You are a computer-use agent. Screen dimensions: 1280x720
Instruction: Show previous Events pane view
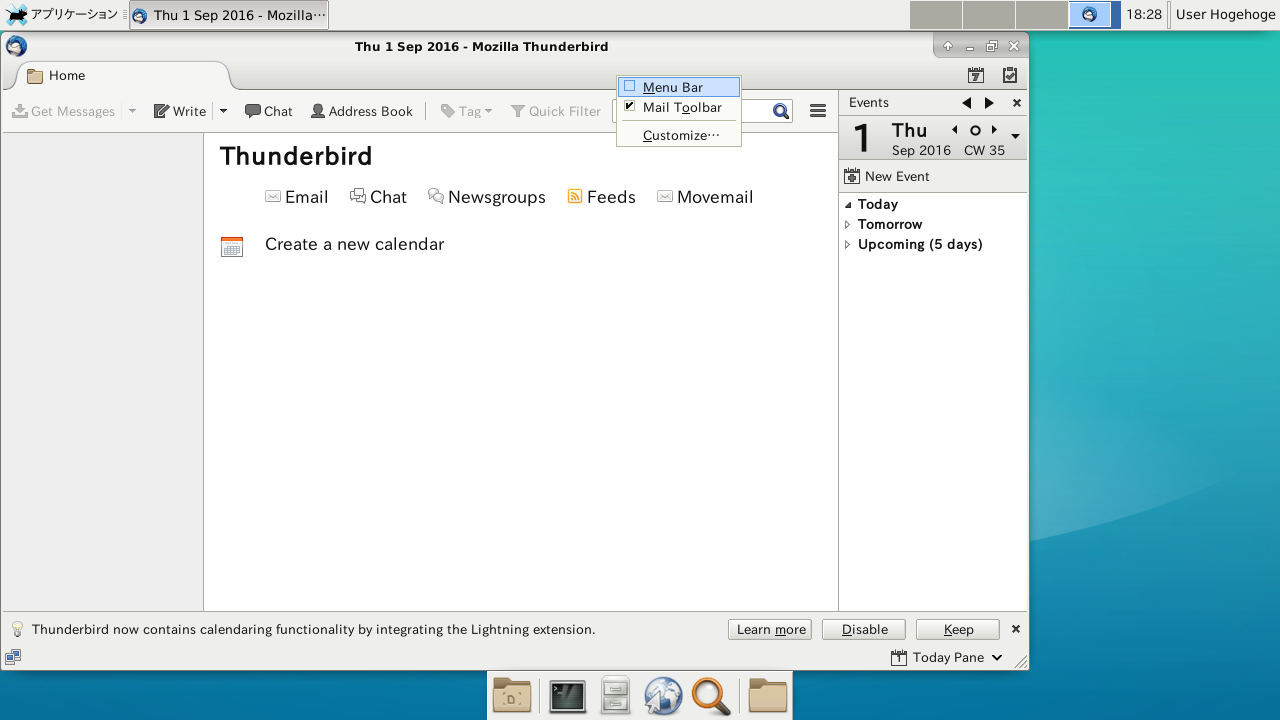tap(967, 103)
